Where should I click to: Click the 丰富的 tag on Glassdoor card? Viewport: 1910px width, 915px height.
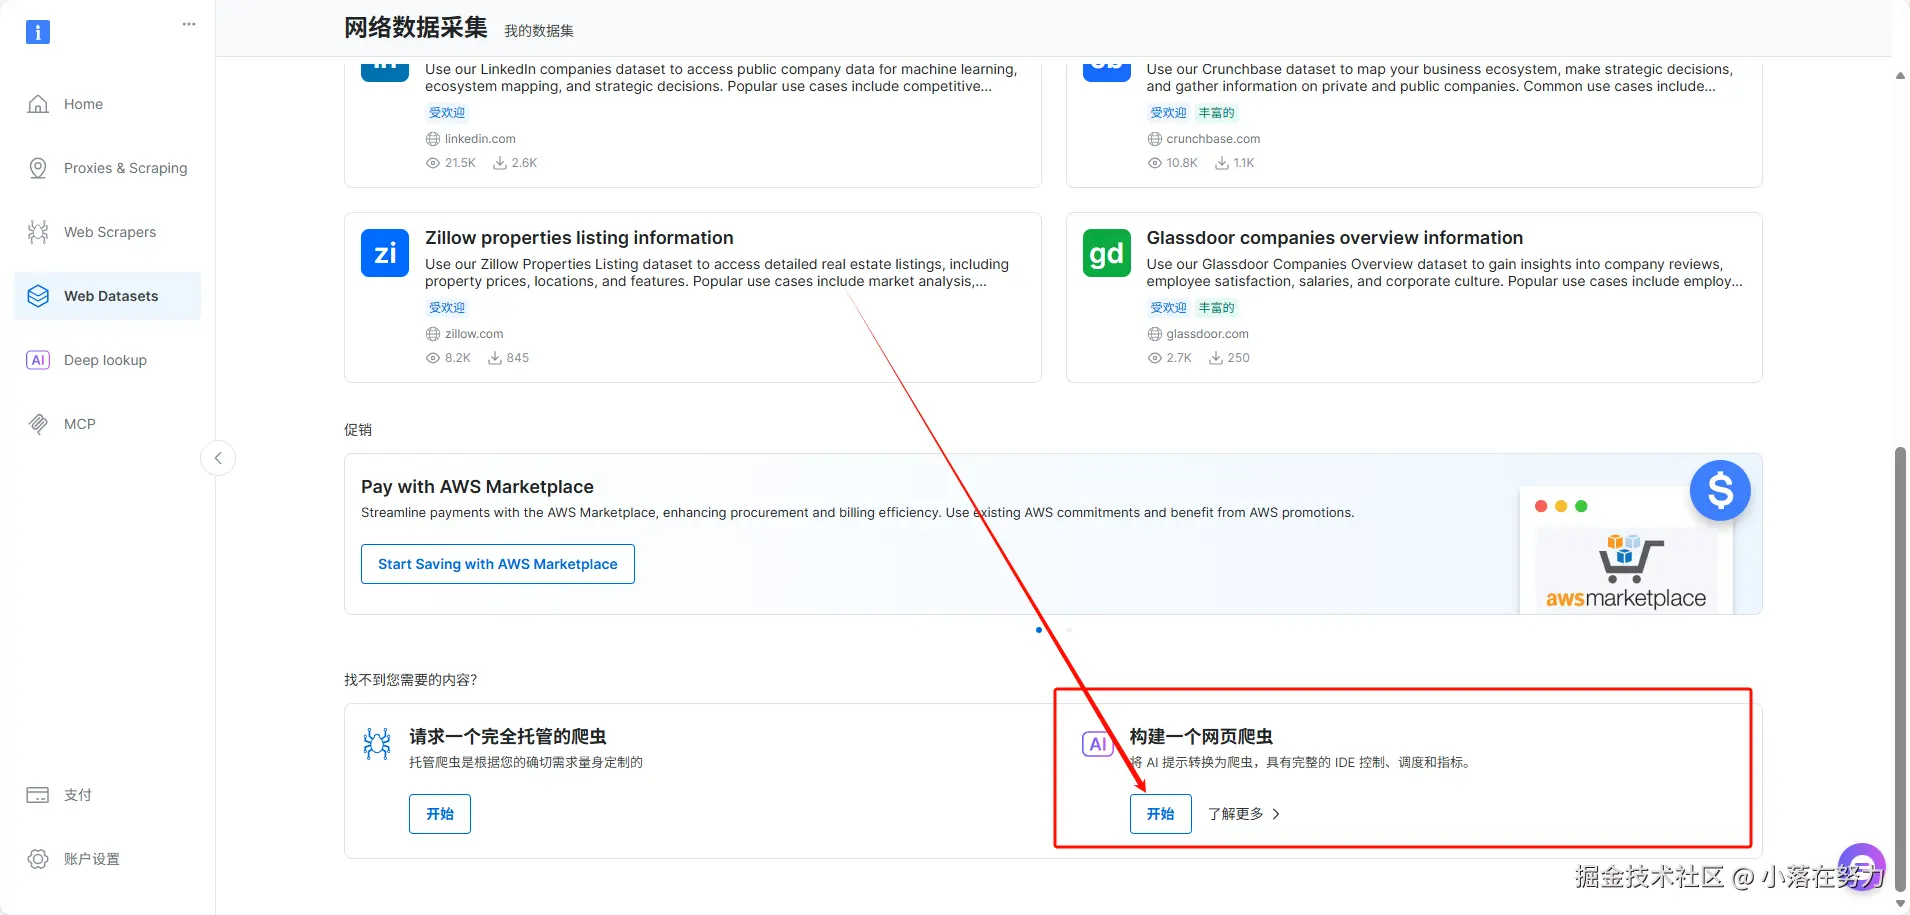pyautogui.click(x=1217, y=308)
